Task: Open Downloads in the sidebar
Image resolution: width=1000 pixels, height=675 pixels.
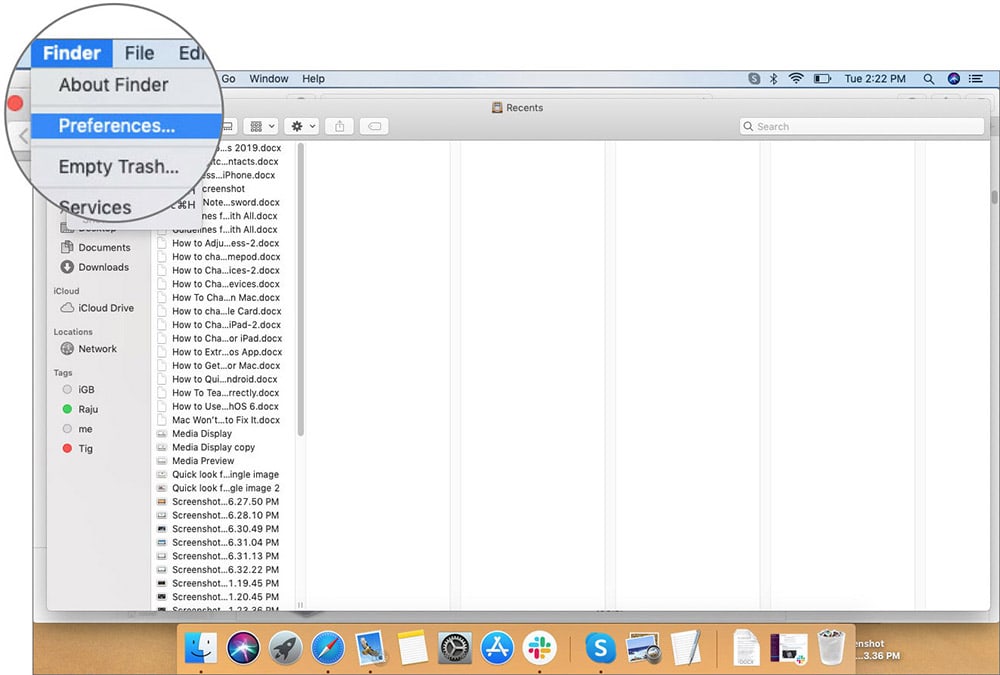Action: click(102, 267)
